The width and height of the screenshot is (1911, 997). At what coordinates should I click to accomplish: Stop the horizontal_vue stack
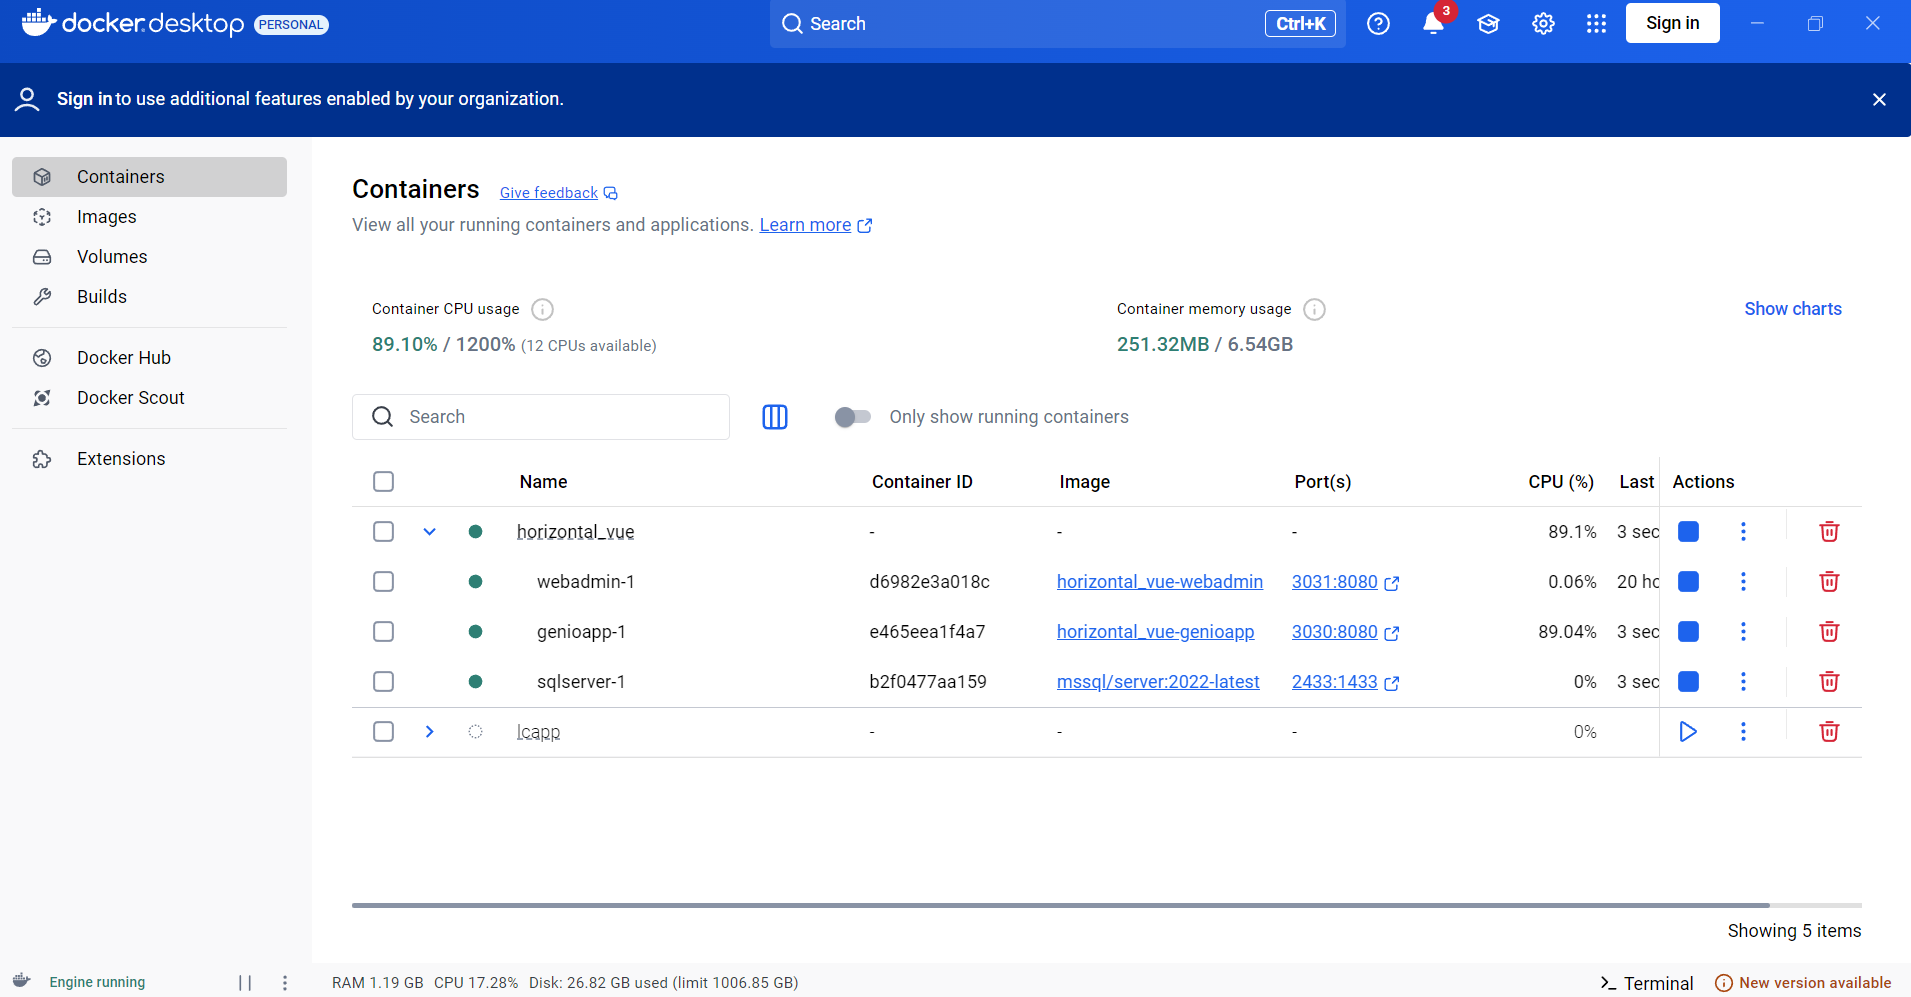click(x=1688, y=532)
